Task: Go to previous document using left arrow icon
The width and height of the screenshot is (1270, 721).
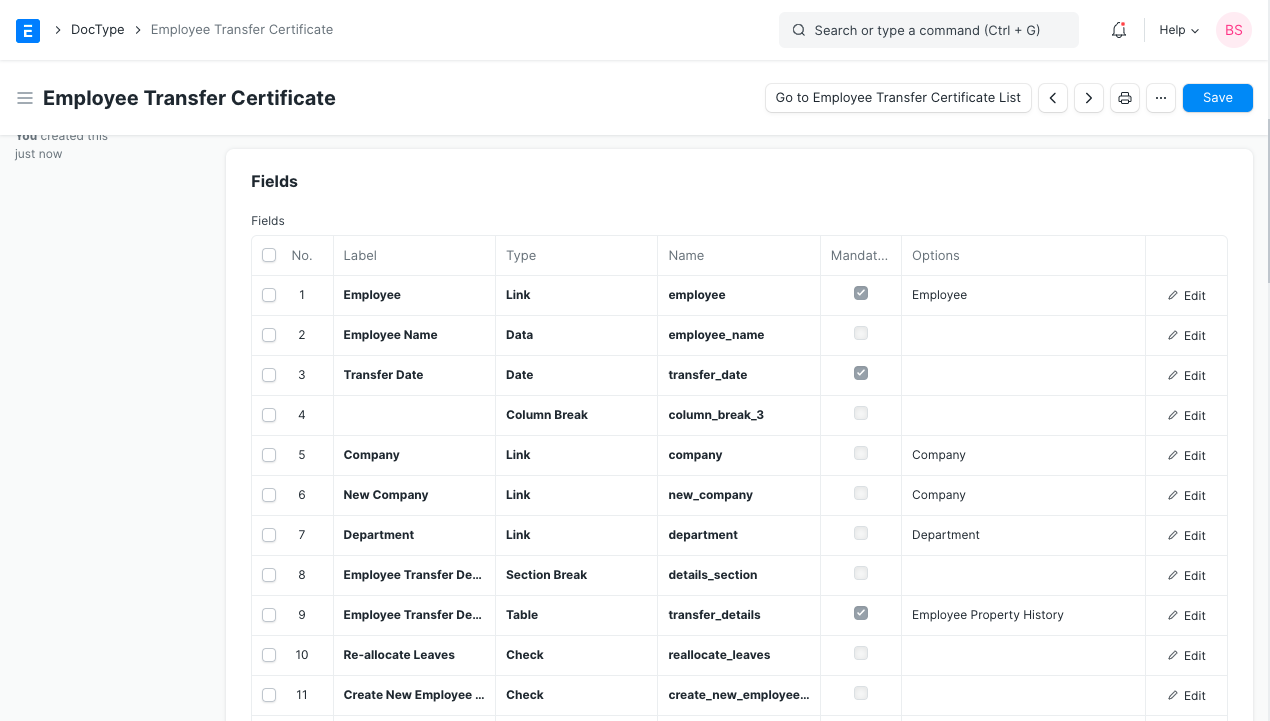Action: click(x=1052, y=97)
